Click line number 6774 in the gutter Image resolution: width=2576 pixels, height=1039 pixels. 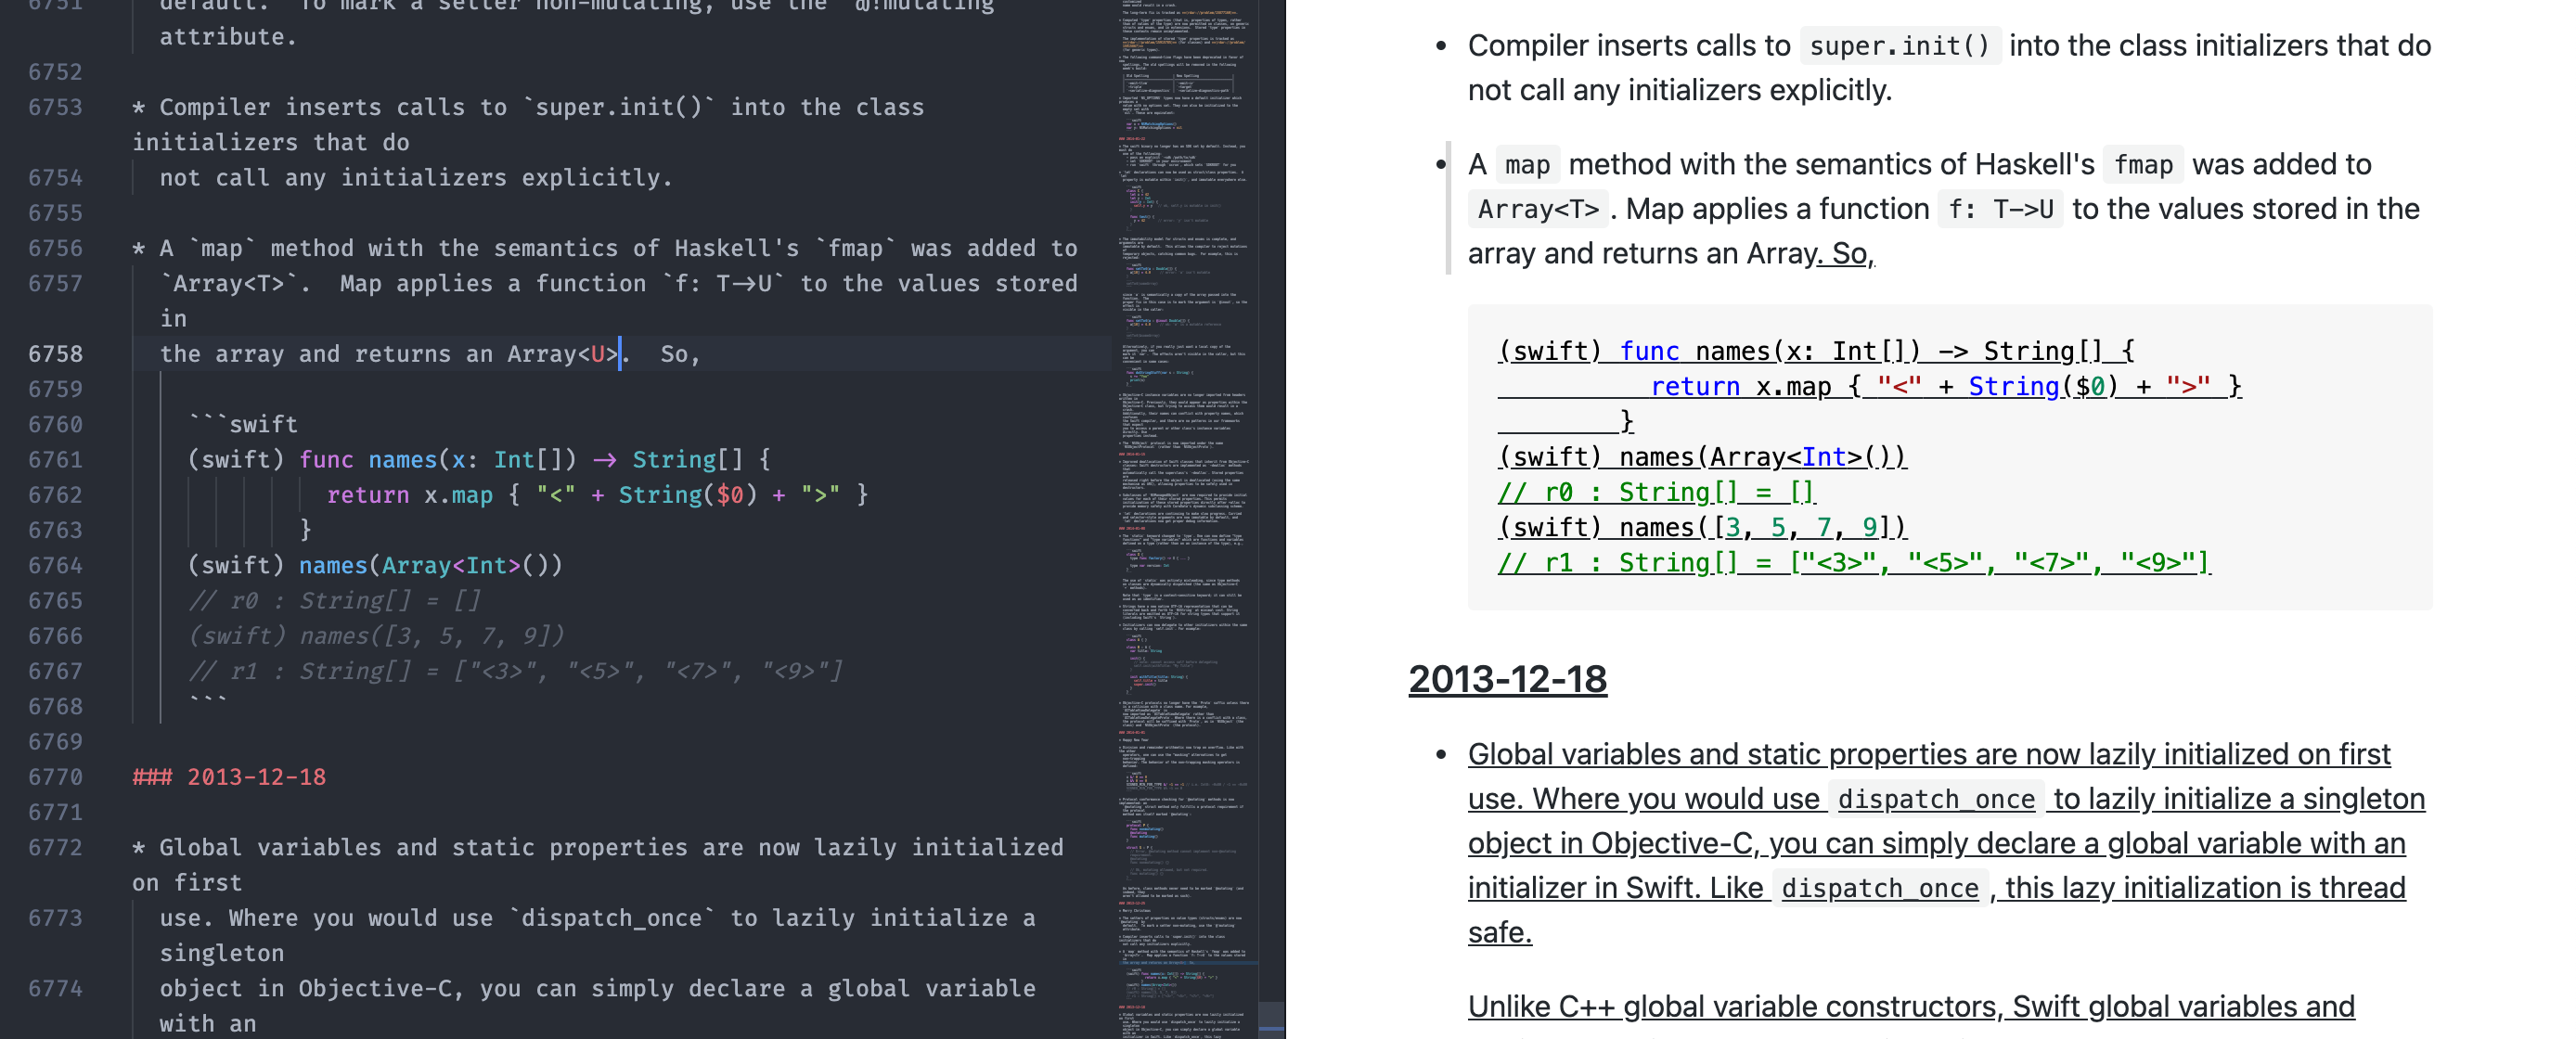[55, 988]
